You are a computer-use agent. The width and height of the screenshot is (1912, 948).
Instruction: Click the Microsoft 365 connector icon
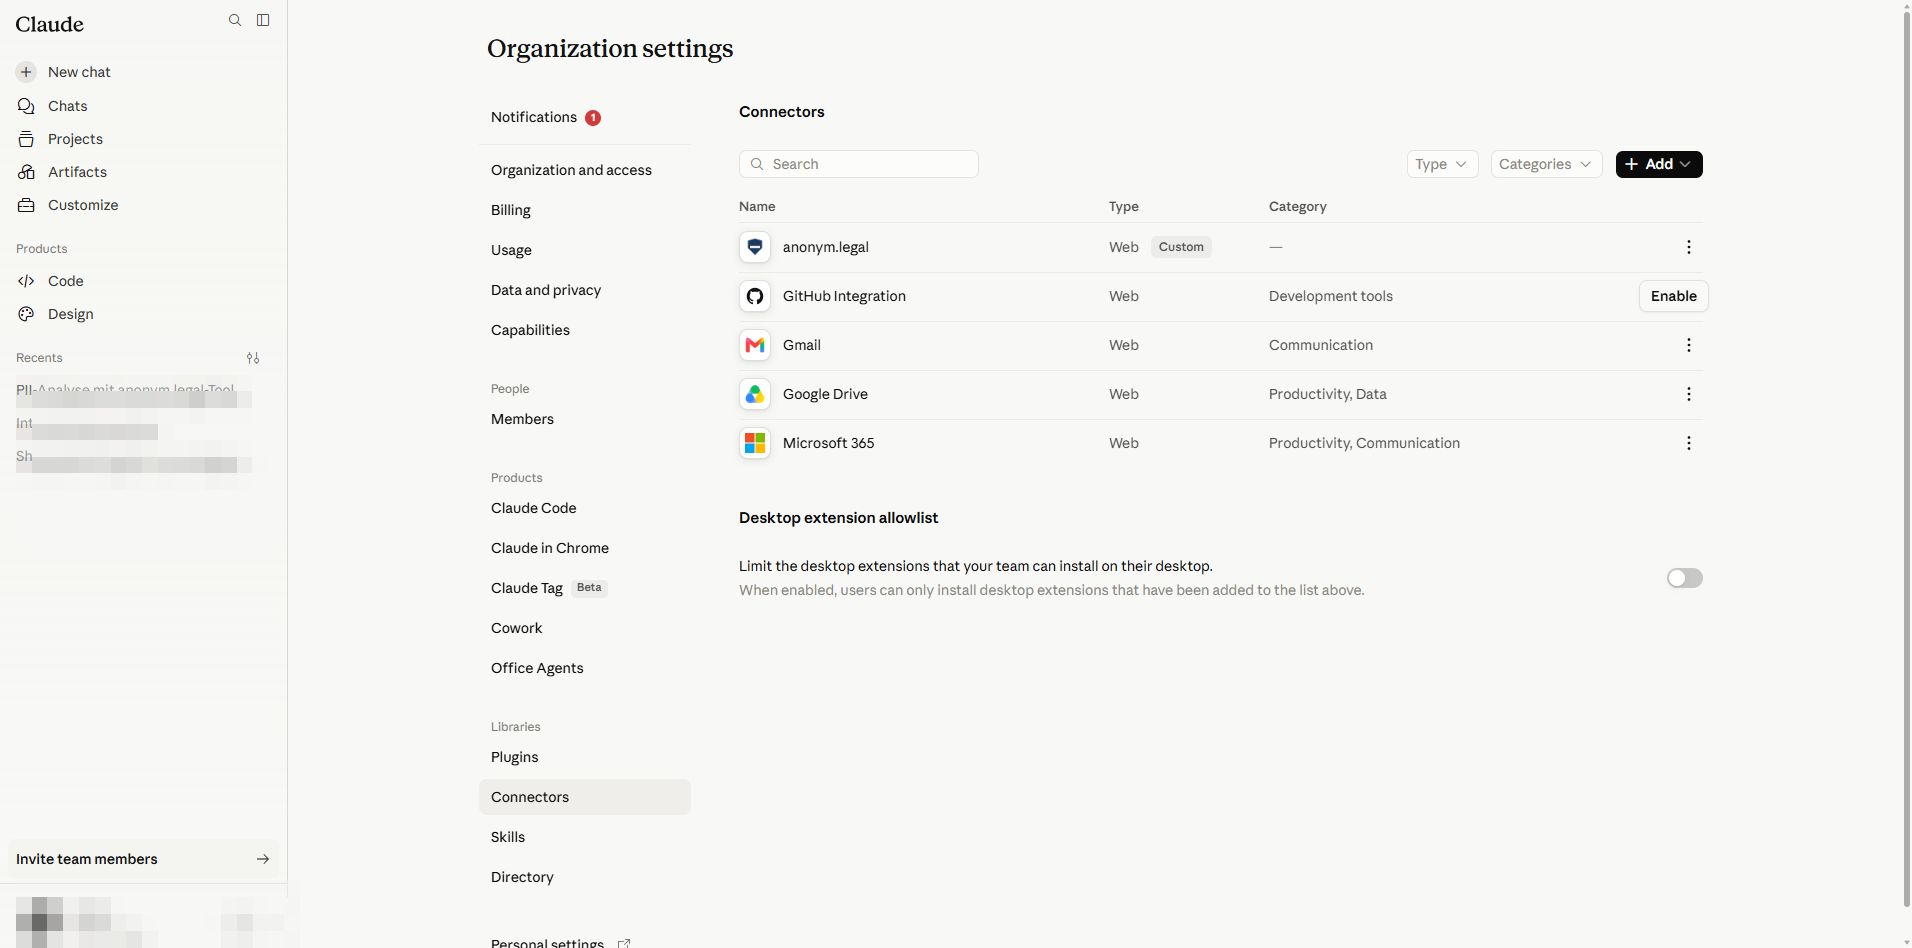coord(755,443)
